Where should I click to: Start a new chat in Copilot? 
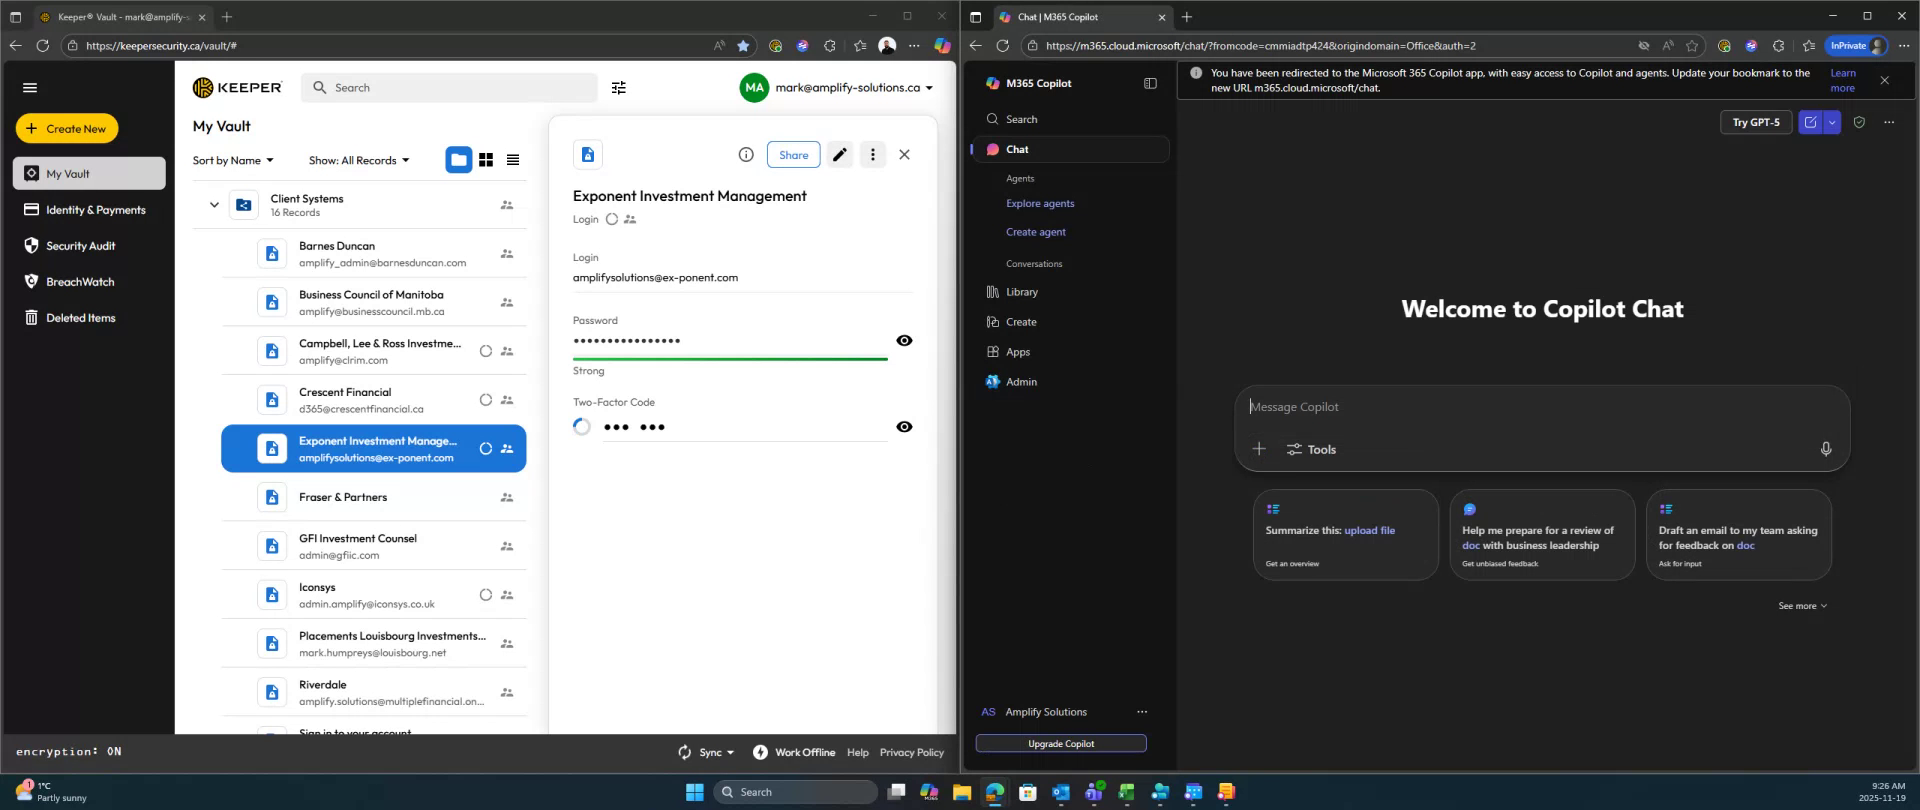1810,122
